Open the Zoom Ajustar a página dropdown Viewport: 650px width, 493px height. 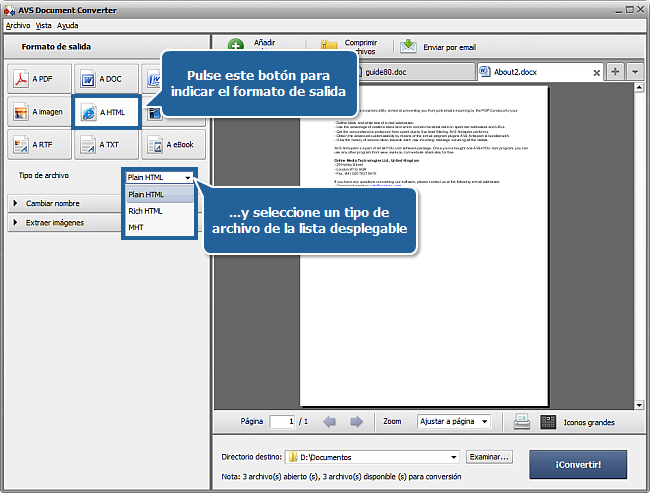pyautogui.click(x=454, y=422)
